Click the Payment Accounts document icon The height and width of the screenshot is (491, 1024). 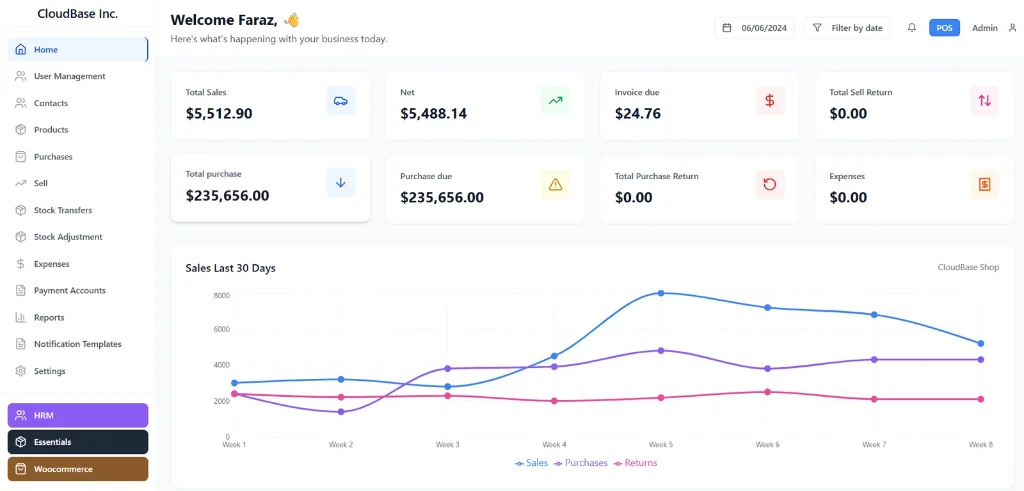click(x=21, y=291)
